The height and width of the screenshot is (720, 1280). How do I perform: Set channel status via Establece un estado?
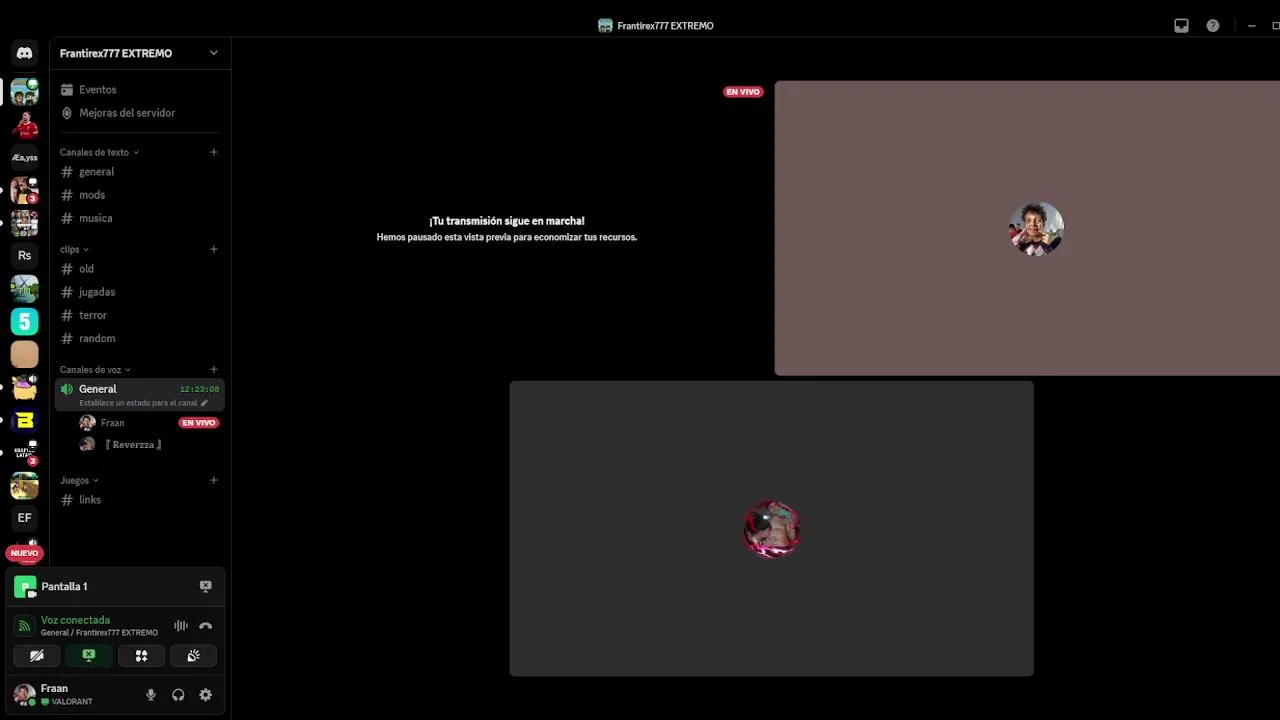coord(143,403)
